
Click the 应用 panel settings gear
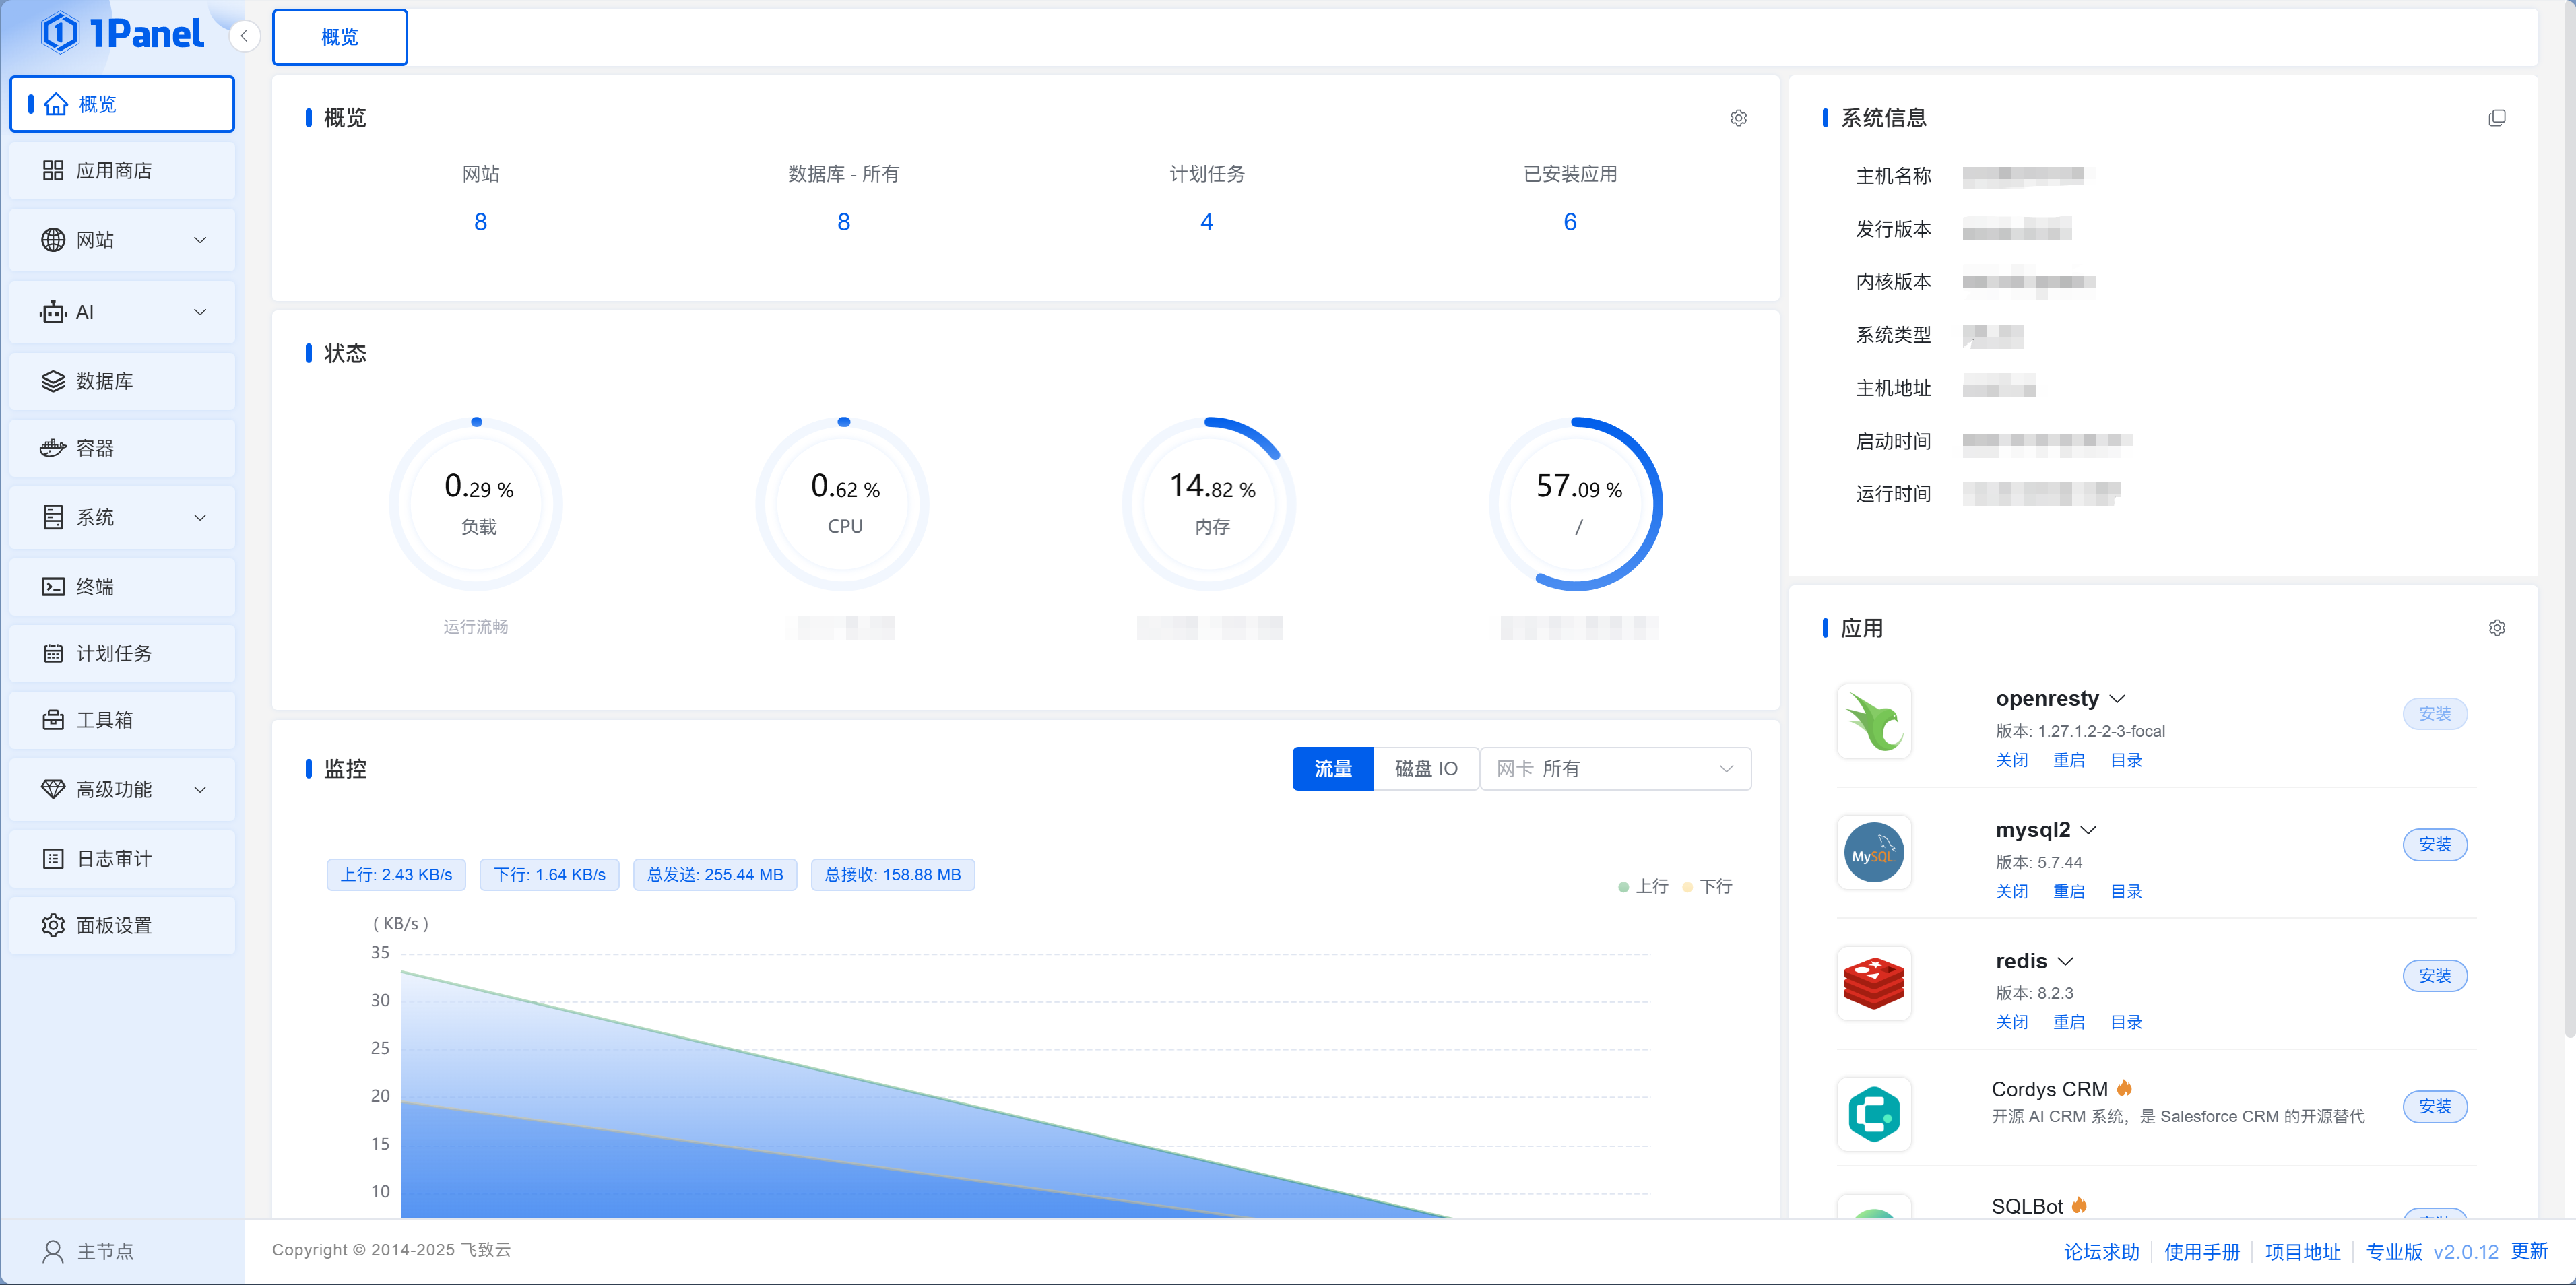2498,628
